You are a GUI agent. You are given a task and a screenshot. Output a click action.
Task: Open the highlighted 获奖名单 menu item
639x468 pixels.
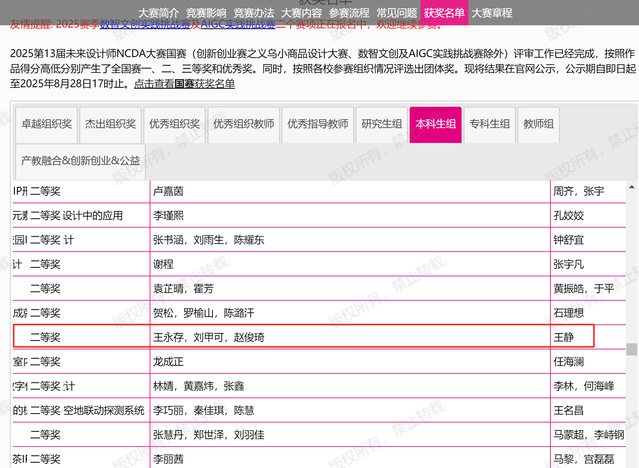click(x=444, y=12)
